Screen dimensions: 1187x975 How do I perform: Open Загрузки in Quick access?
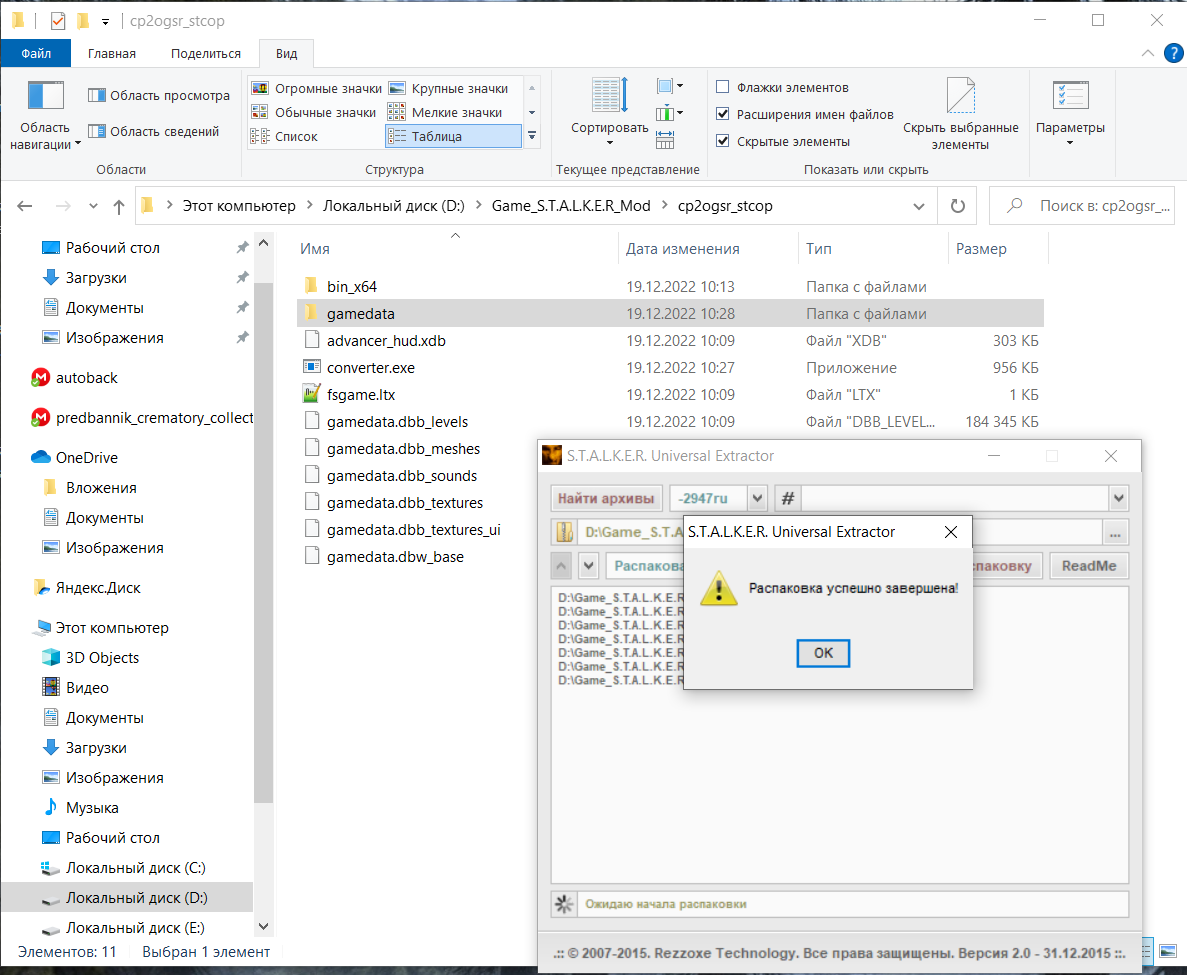95,278
